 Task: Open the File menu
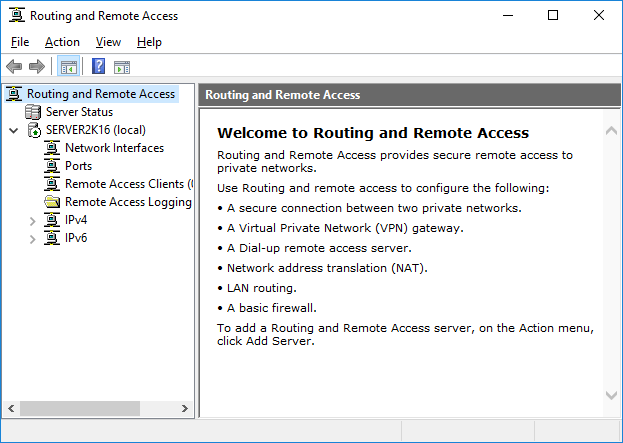20,42
